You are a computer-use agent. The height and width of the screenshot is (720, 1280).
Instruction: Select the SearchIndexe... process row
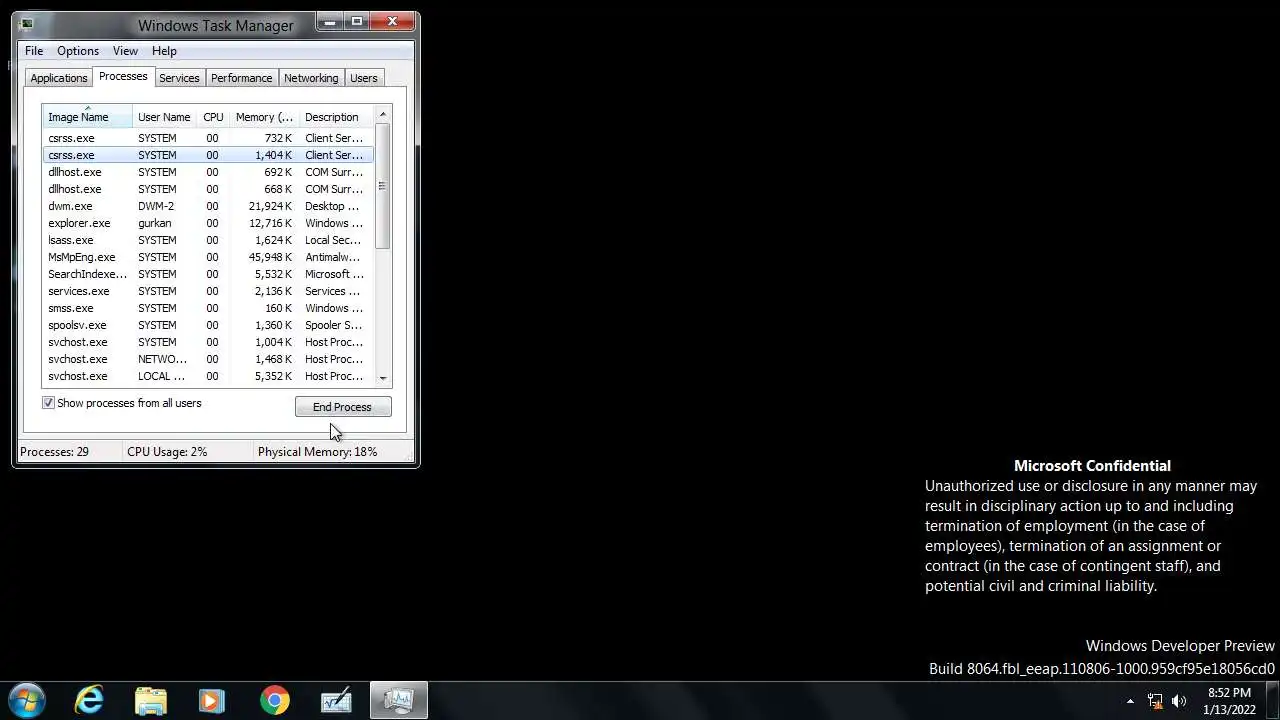point(208,274)
